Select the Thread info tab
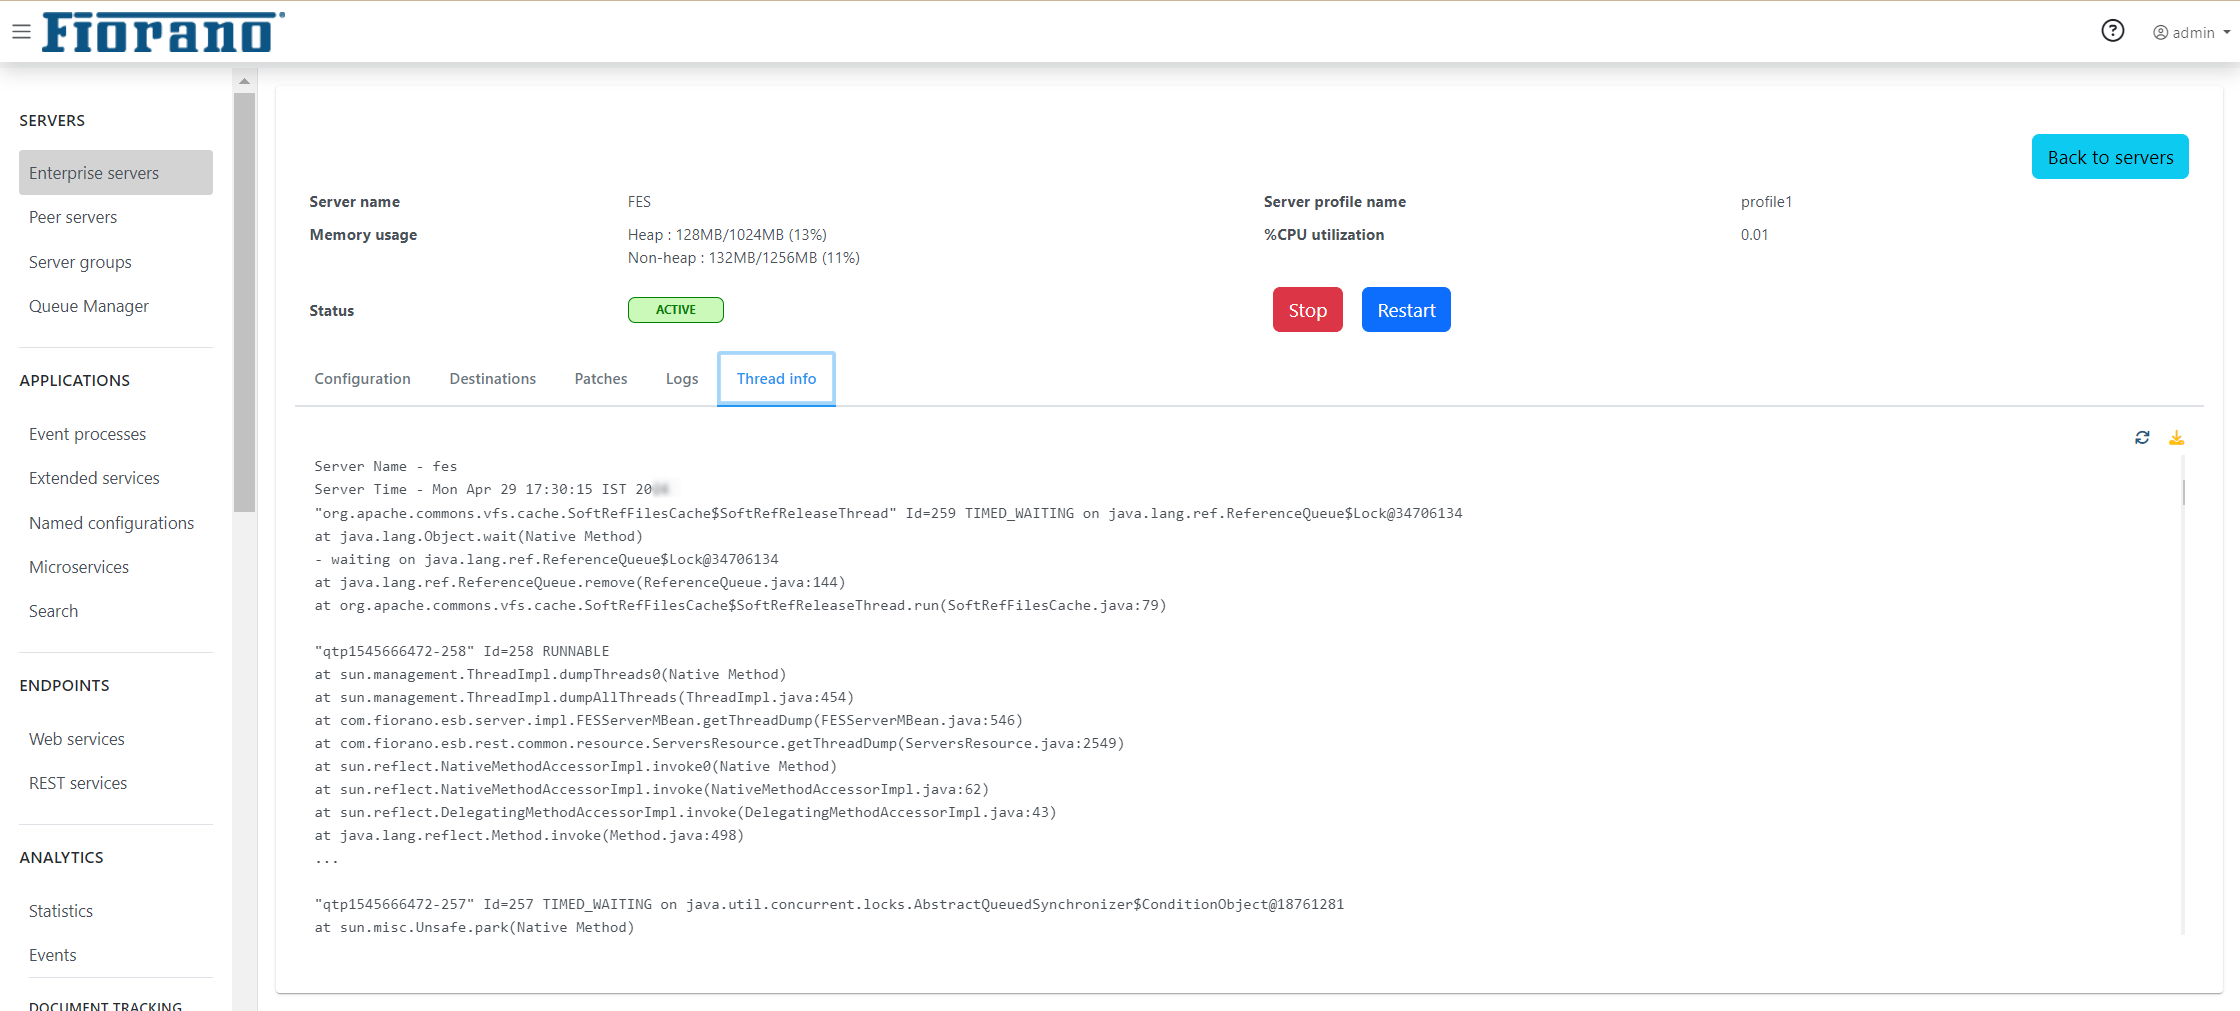The width and height of the screenshot is (2240, 1011). point(776,379)
